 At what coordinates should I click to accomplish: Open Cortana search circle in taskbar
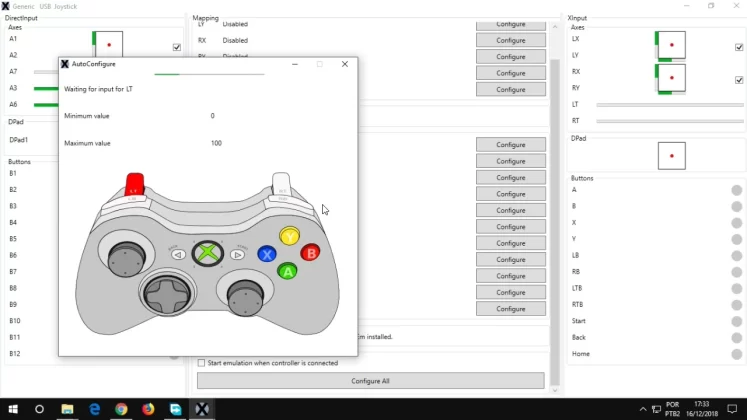click(40, 409)
